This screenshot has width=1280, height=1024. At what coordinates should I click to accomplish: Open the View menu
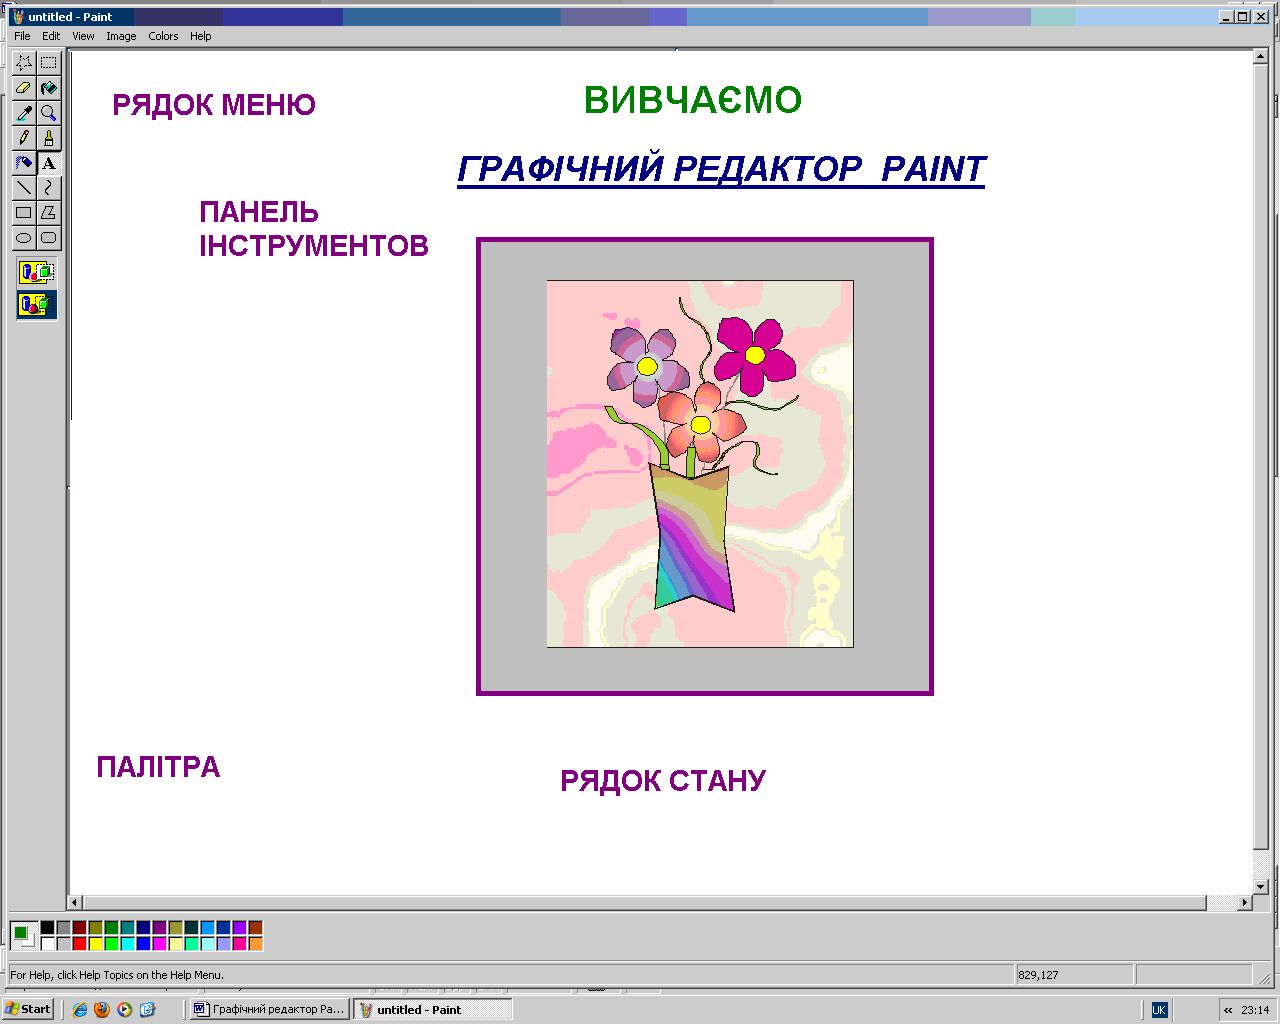(83, 36)
